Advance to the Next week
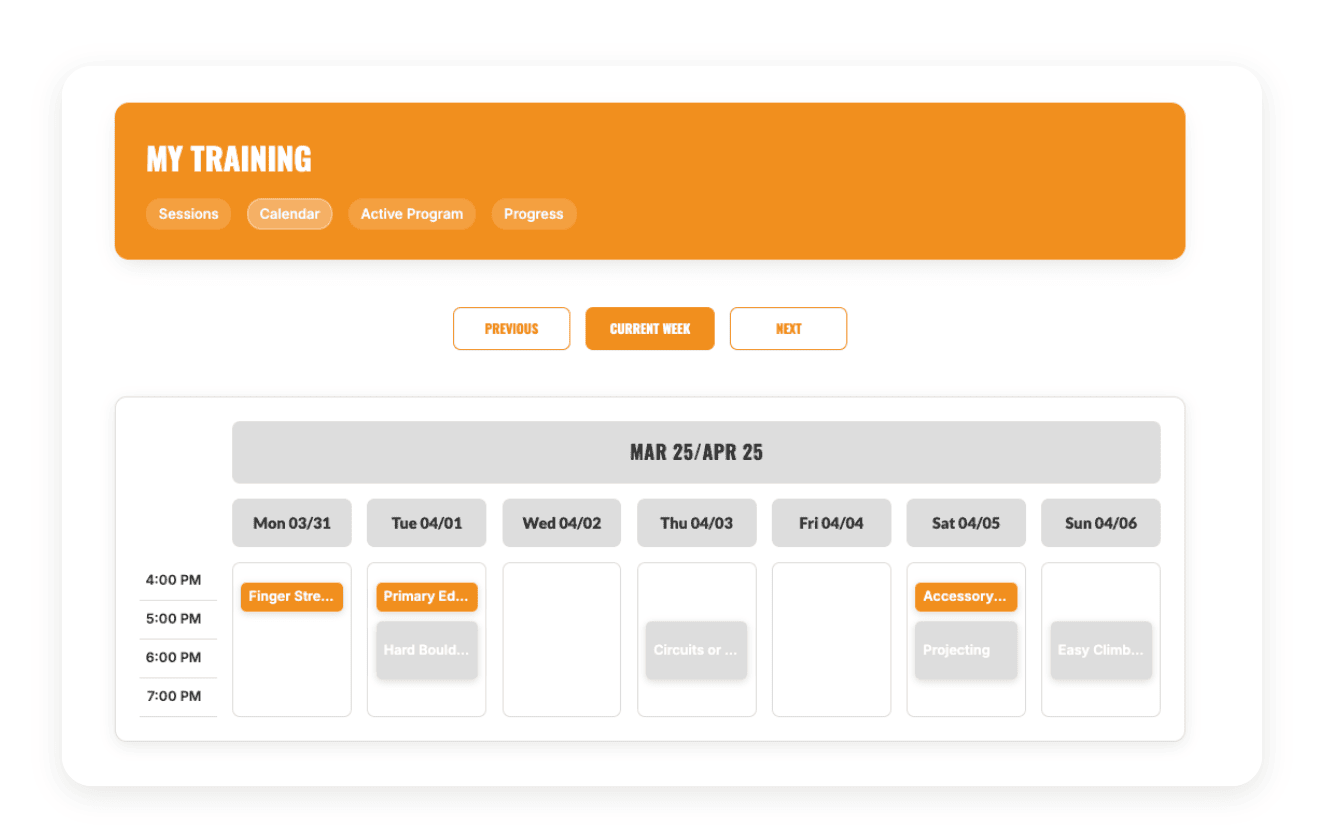Image resolution: width=1318 pixels, height=838 pixels. click(788, 329)
